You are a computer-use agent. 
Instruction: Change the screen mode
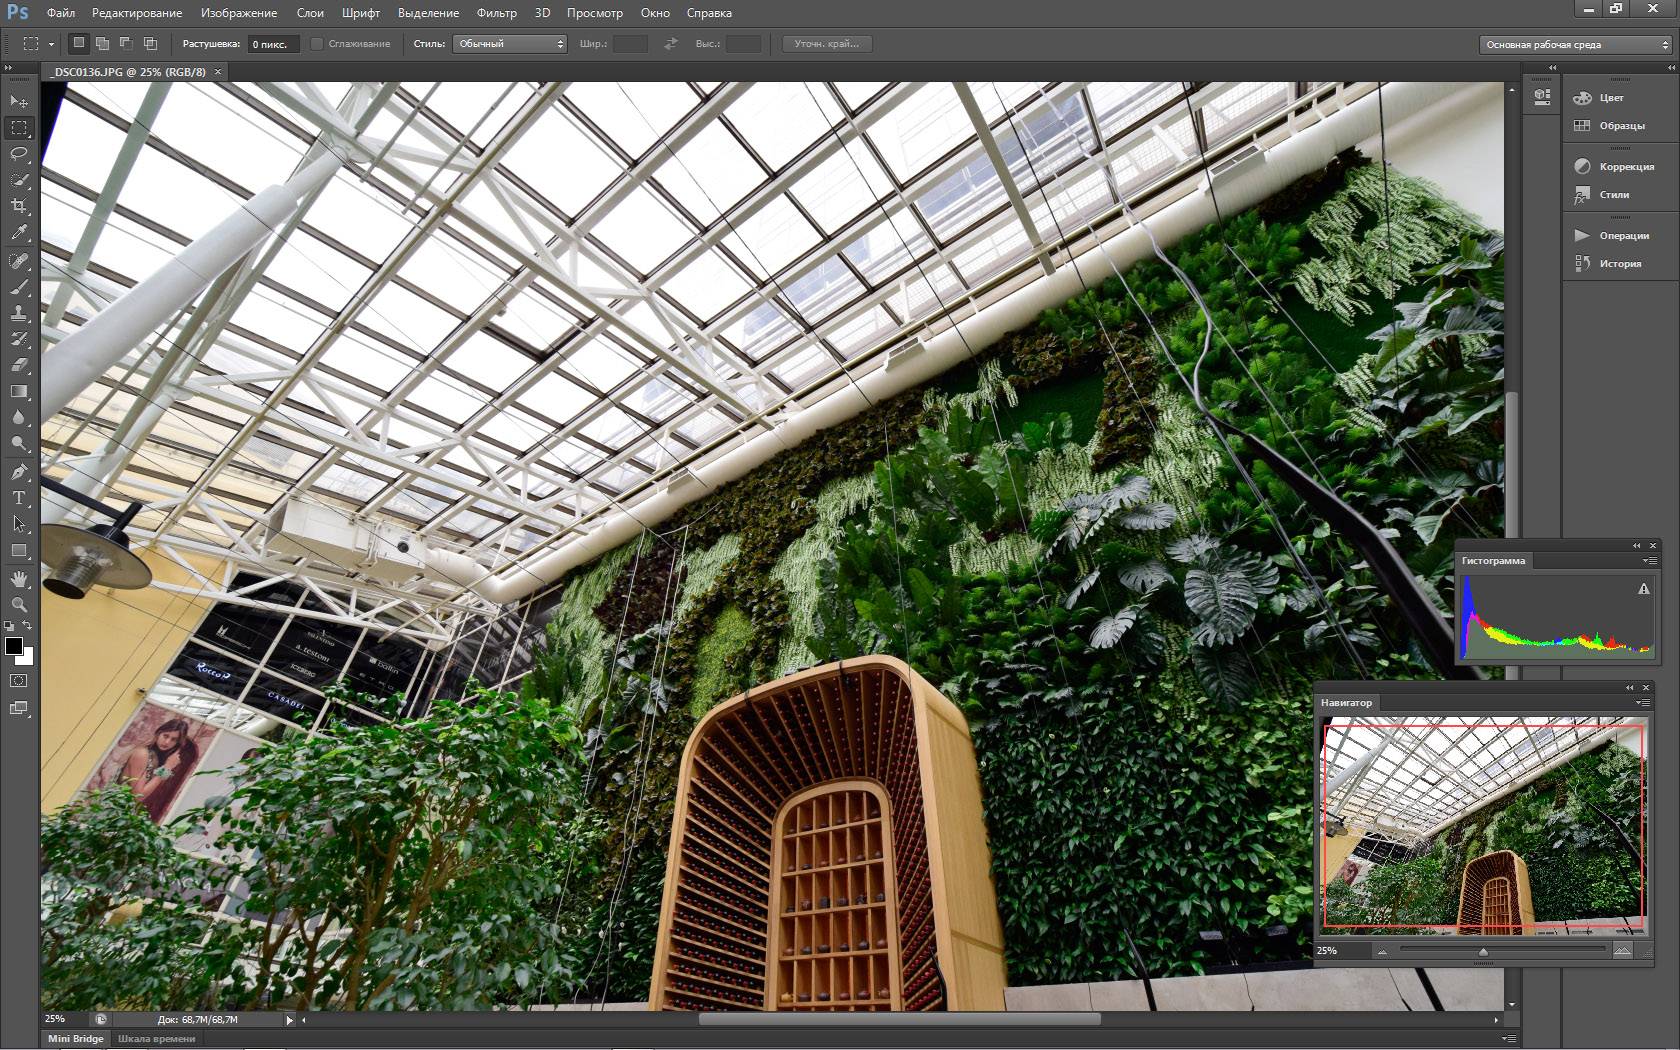19,708
